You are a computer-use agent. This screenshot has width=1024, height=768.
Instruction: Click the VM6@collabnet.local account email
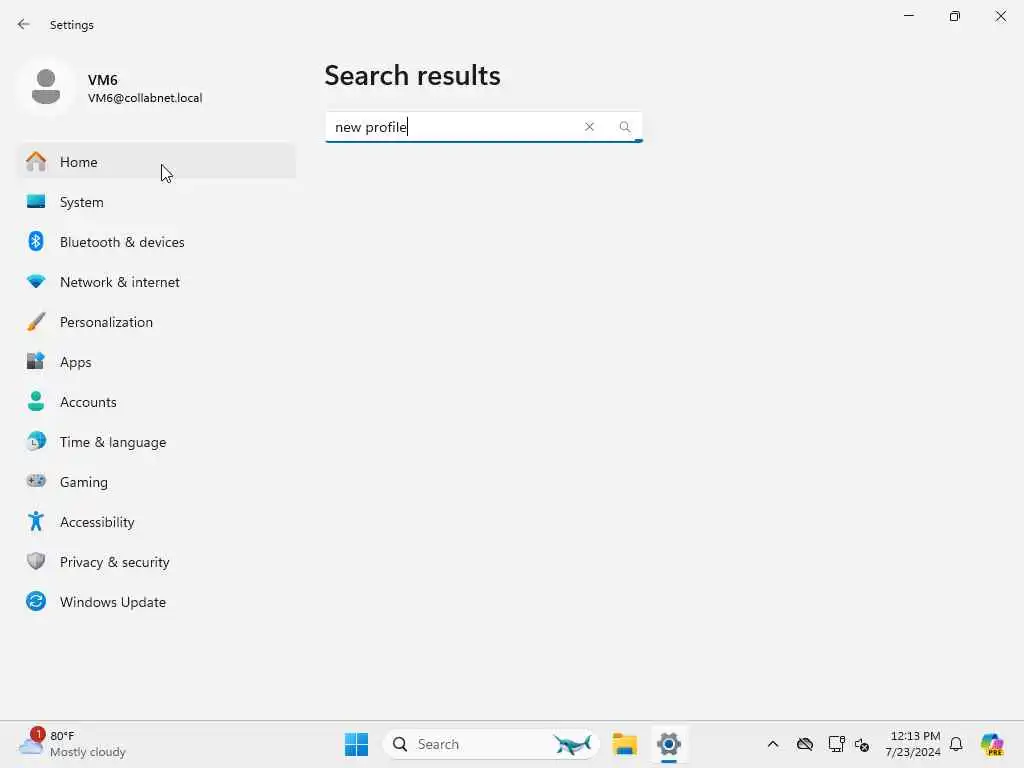(145, 98)
